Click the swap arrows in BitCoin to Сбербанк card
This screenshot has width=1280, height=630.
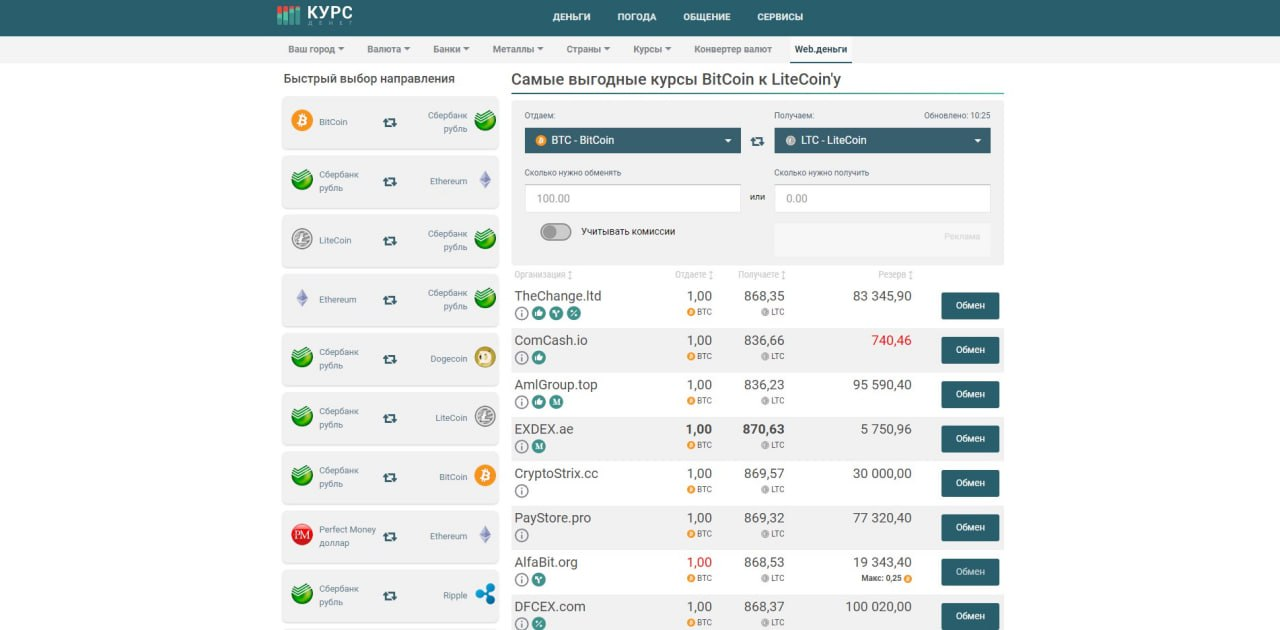[390, 122]
